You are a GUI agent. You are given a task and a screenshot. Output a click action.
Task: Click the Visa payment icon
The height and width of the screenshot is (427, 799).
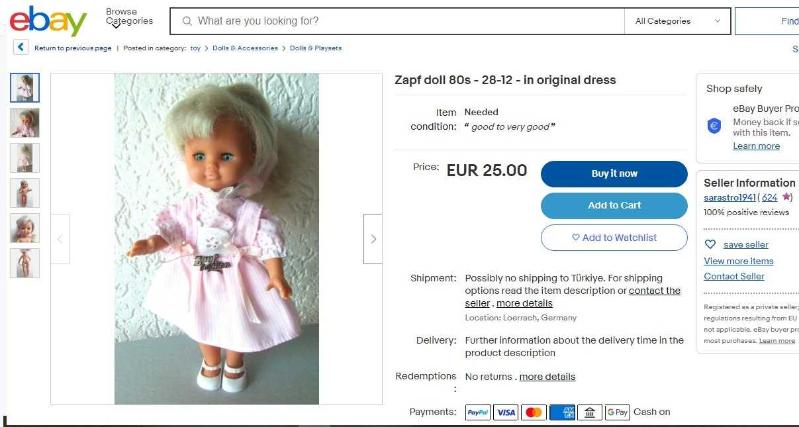tap(505, 412)
